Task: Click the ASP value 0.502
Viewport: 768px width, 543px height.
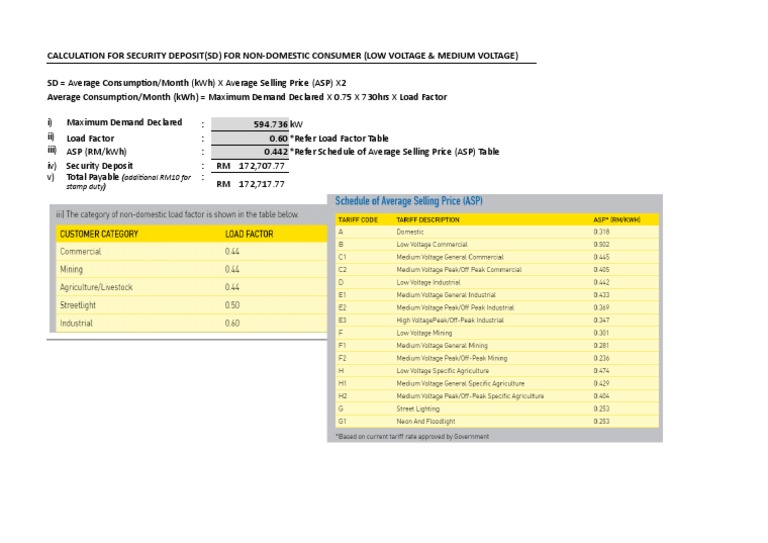Action: click(x=601, y=244)
